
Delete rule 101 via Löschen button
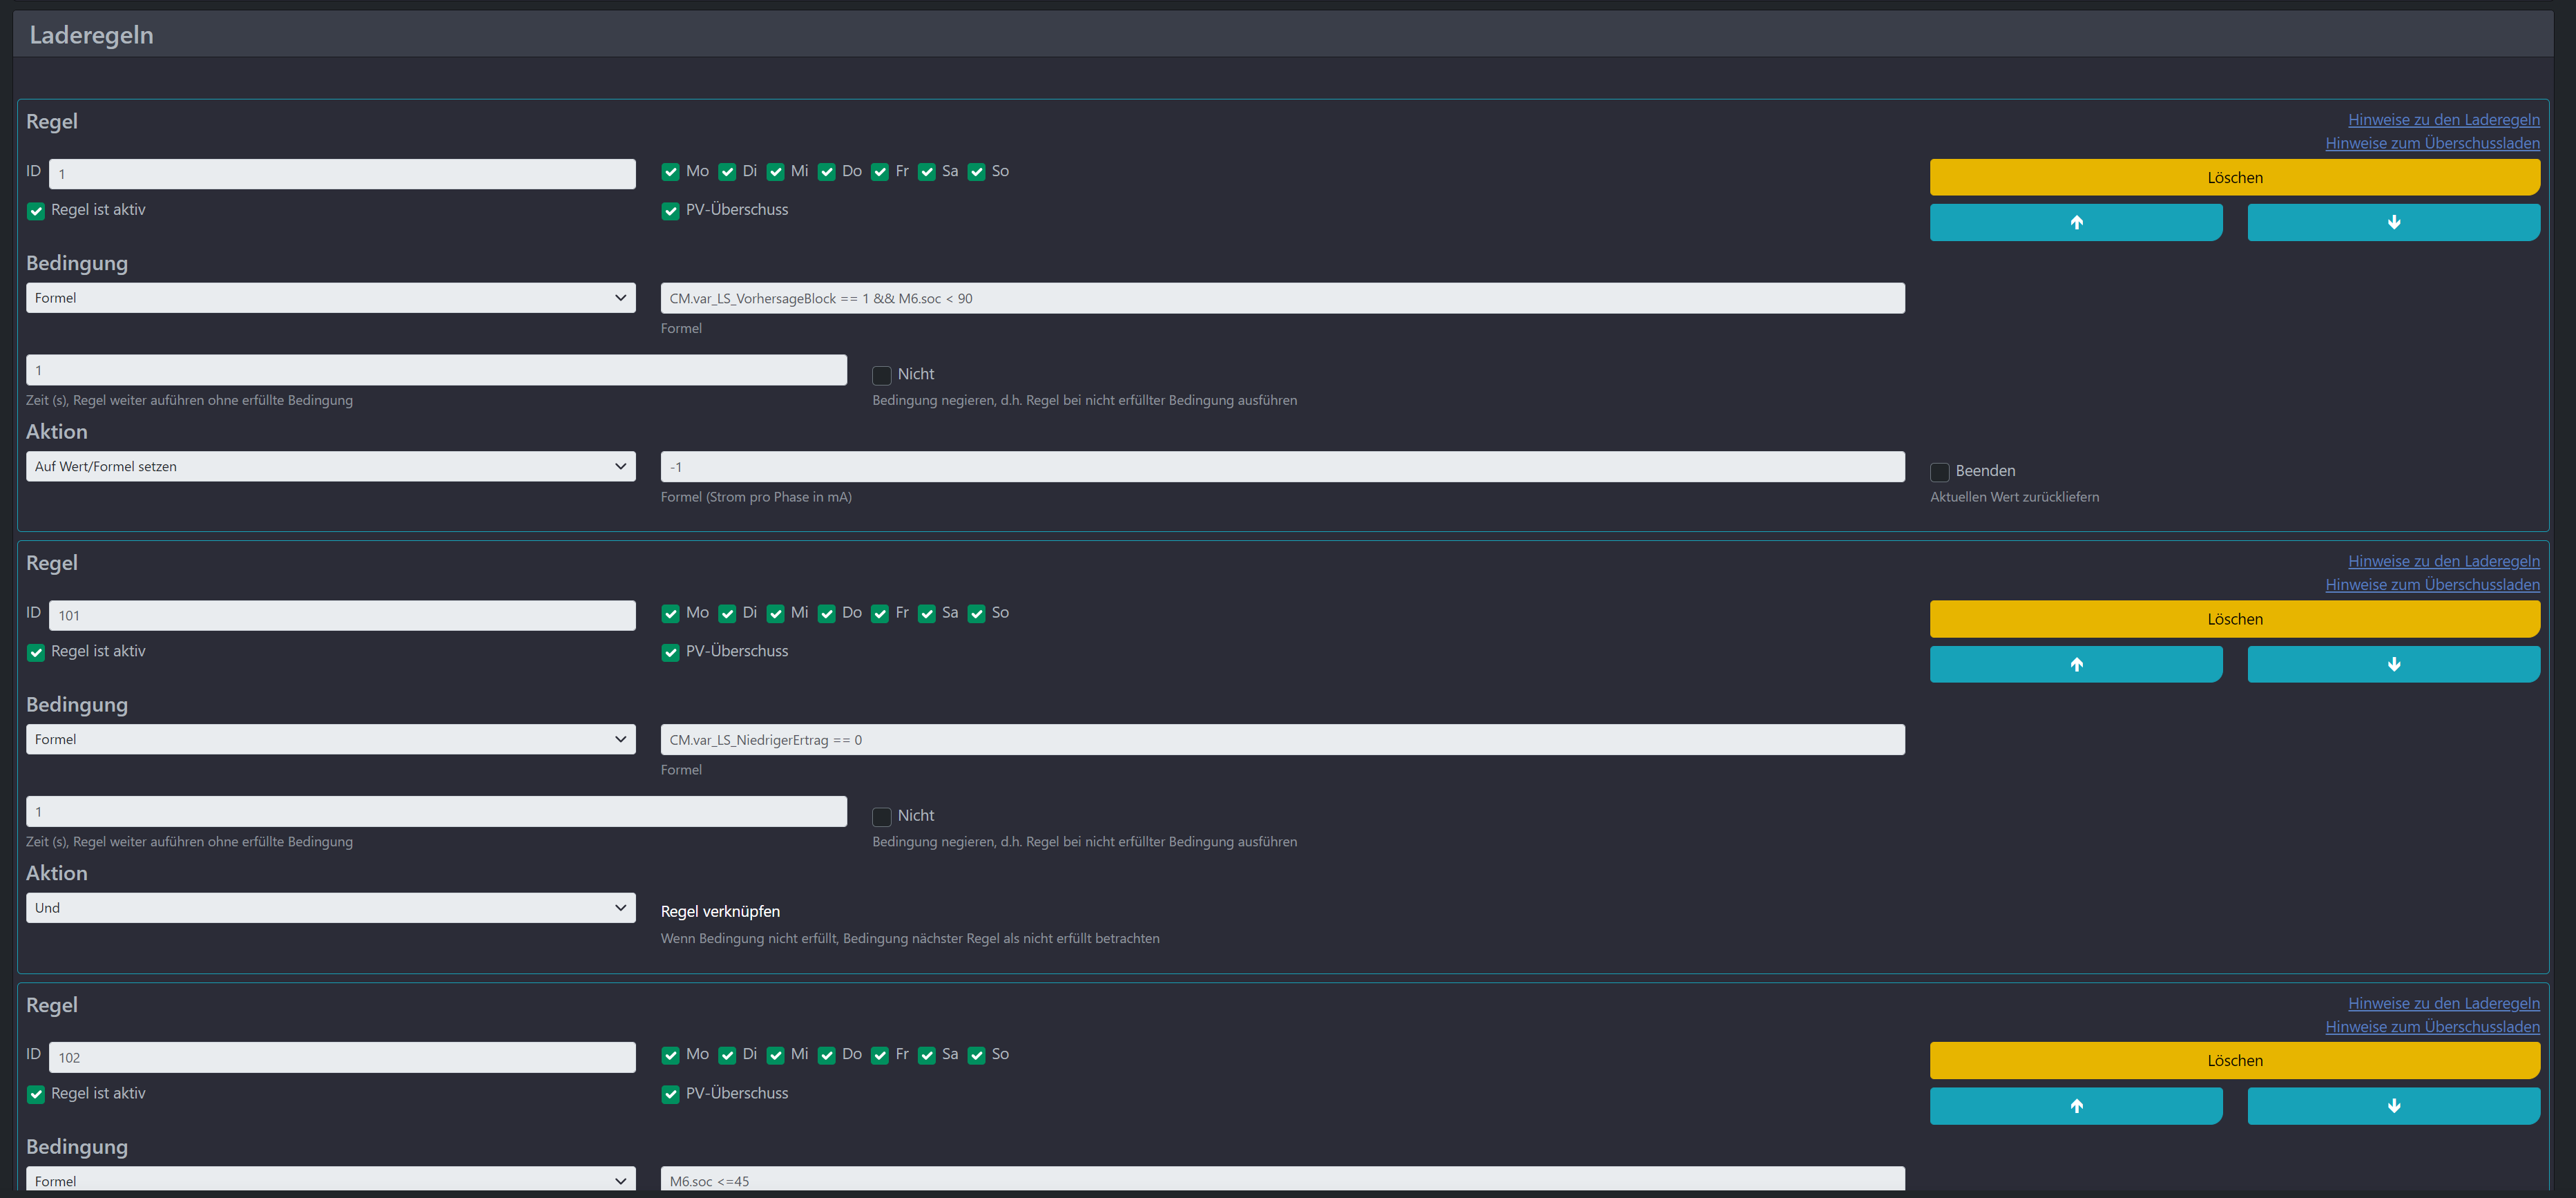click(2234, 619)
